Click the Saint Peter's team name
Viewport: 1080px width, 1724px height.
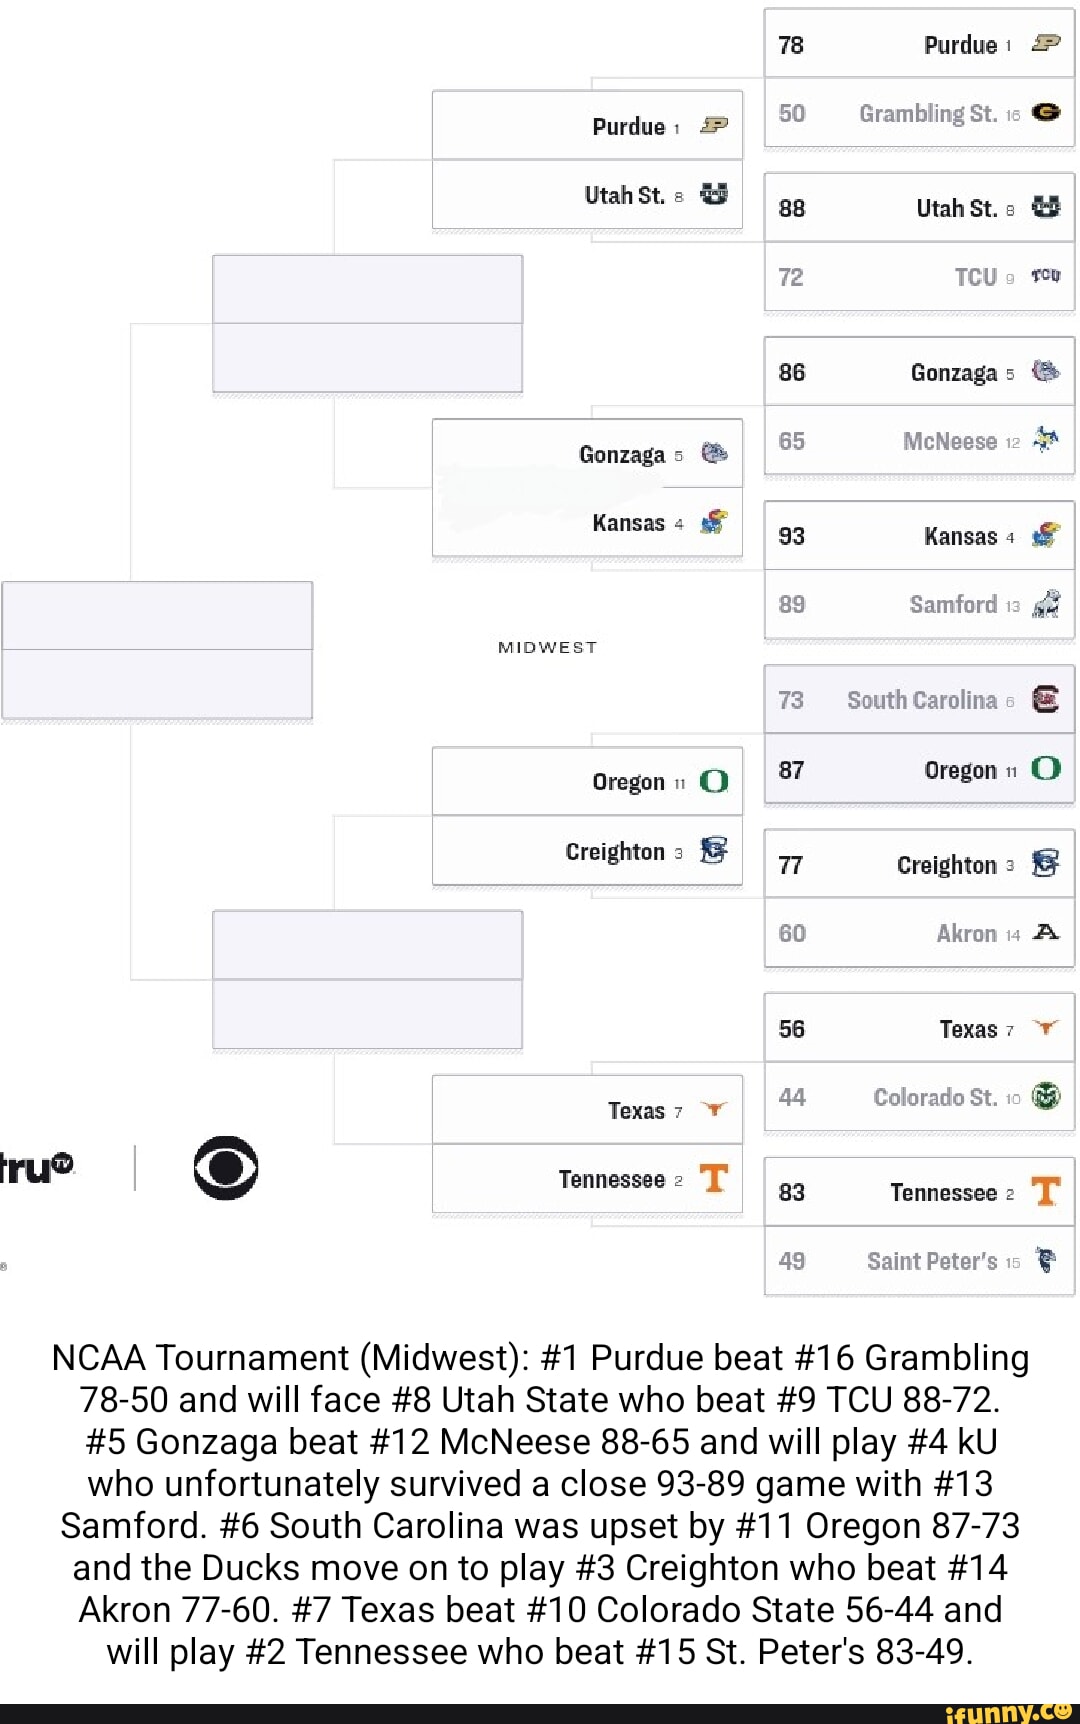pos(932,1261)
